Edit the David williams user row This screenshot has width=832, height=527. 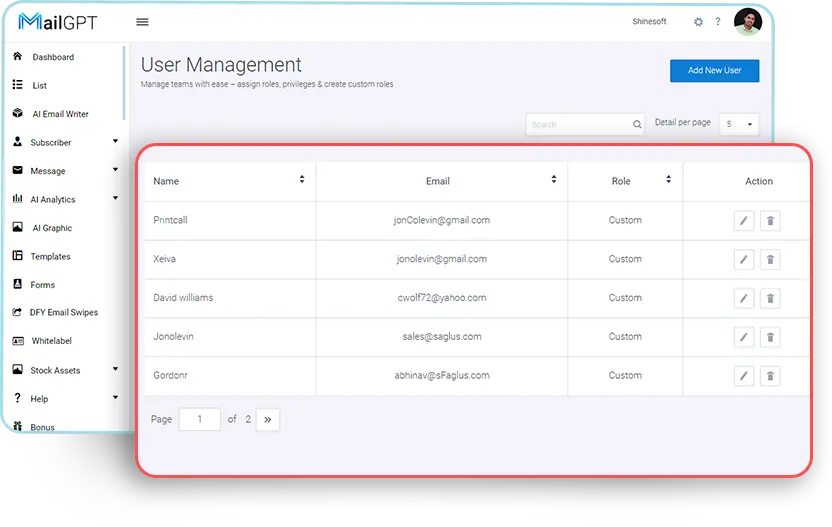pyautogui.click(x=743, y=298)
